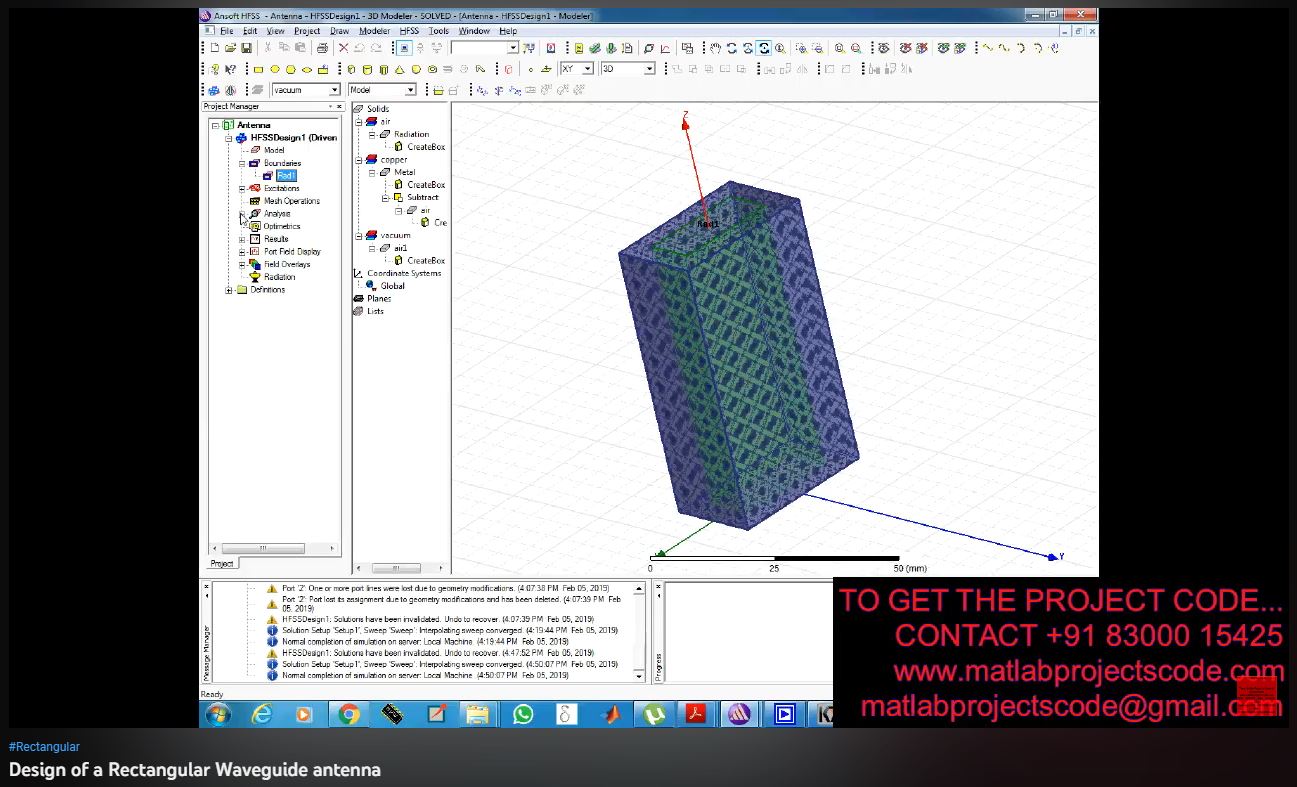
Task: Select the Pan hand view tool
Action: [x=716, y=48]
